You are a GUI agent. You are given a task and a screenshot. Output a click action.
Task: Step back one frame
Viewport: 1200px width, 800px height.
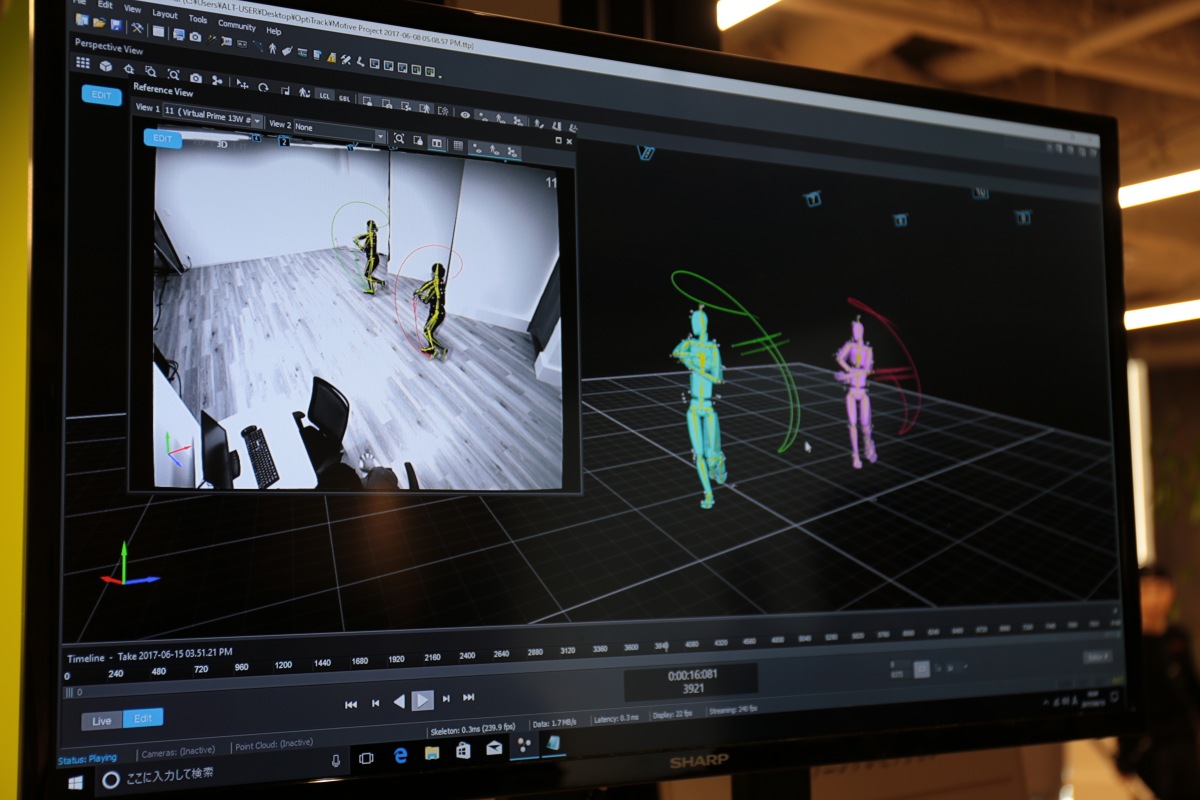(x=376, y=703)
